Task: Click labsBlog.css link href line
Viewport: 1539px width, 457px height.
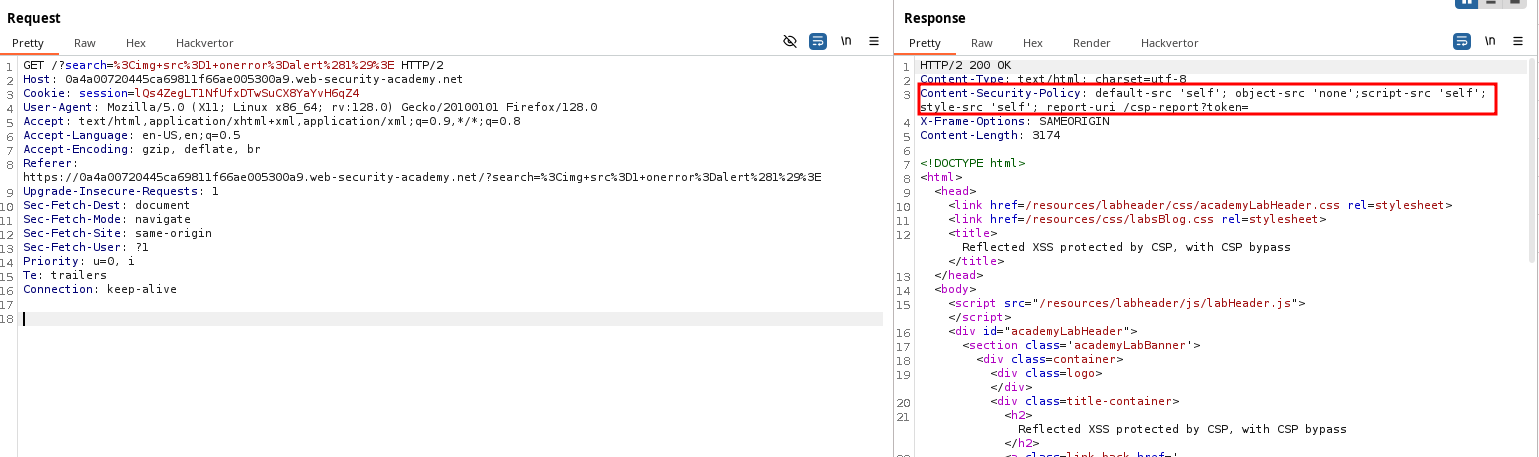Action: 1137,219
